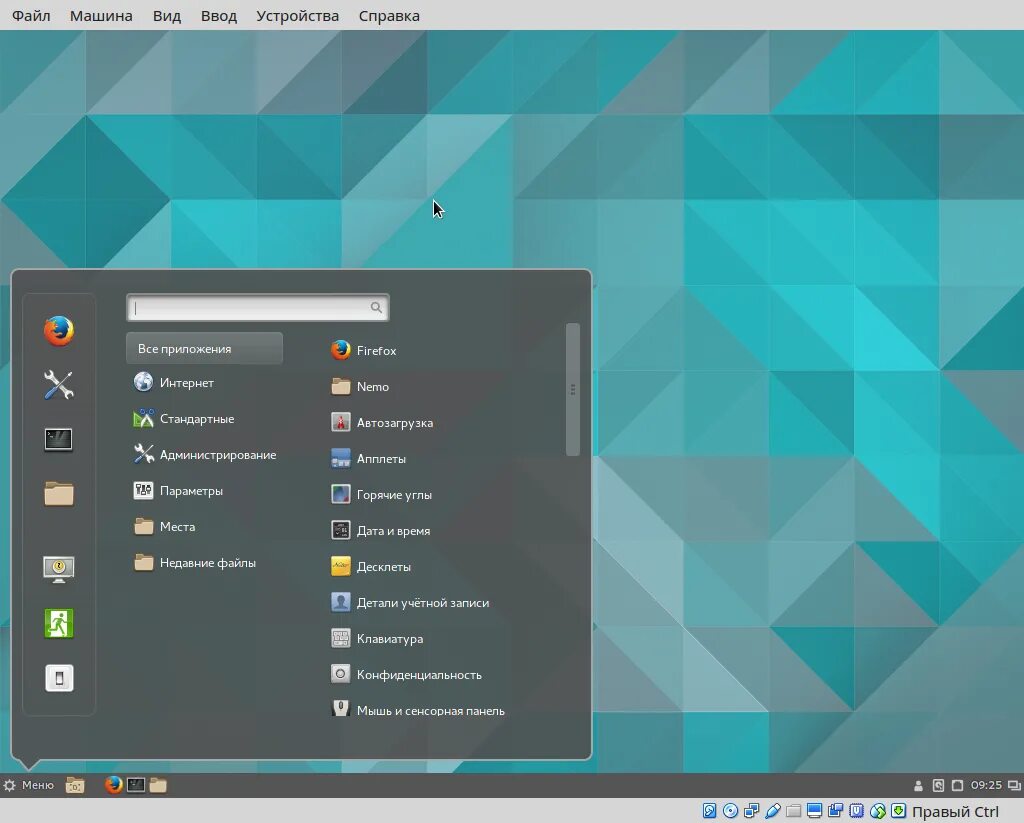1024x823 pixels.
Task: Lock the screen using the monitor icon
Action: pyautogui.click(x=59, y=569)
